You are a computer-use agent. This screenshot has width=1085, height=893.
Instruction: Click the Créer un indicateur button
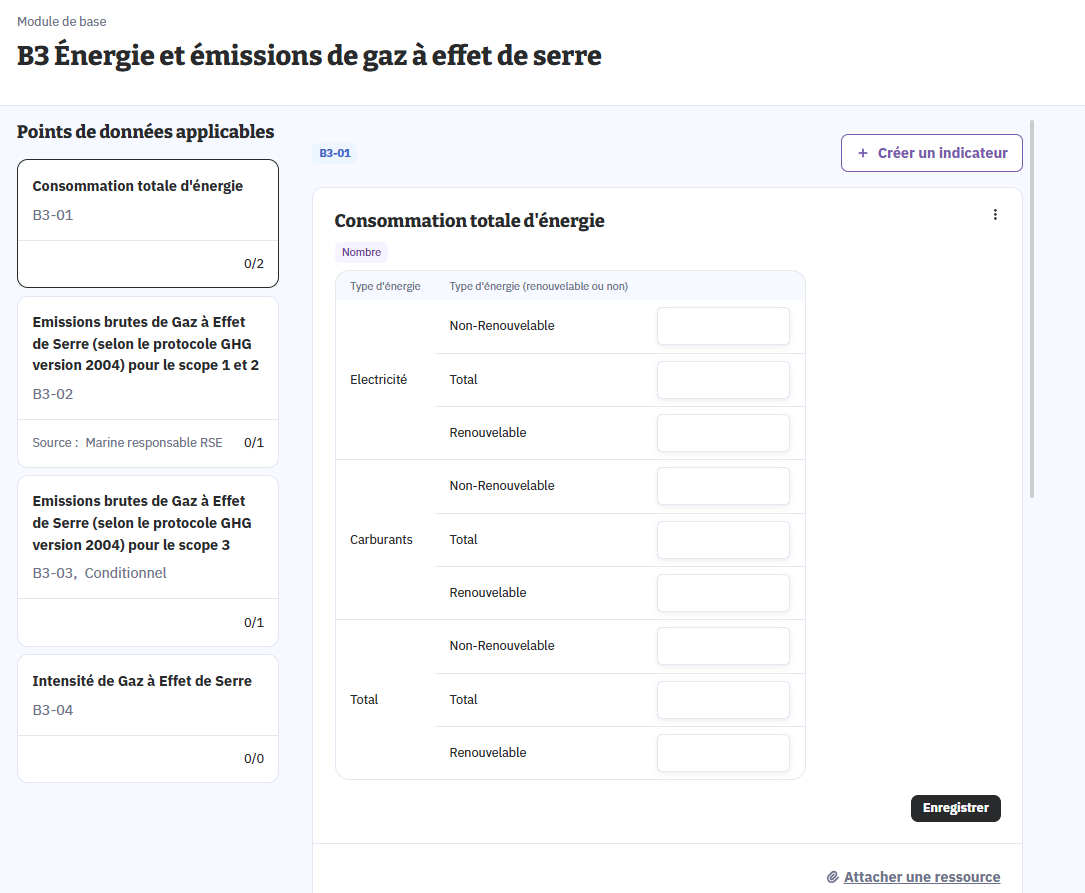click(x=931, y=154)
